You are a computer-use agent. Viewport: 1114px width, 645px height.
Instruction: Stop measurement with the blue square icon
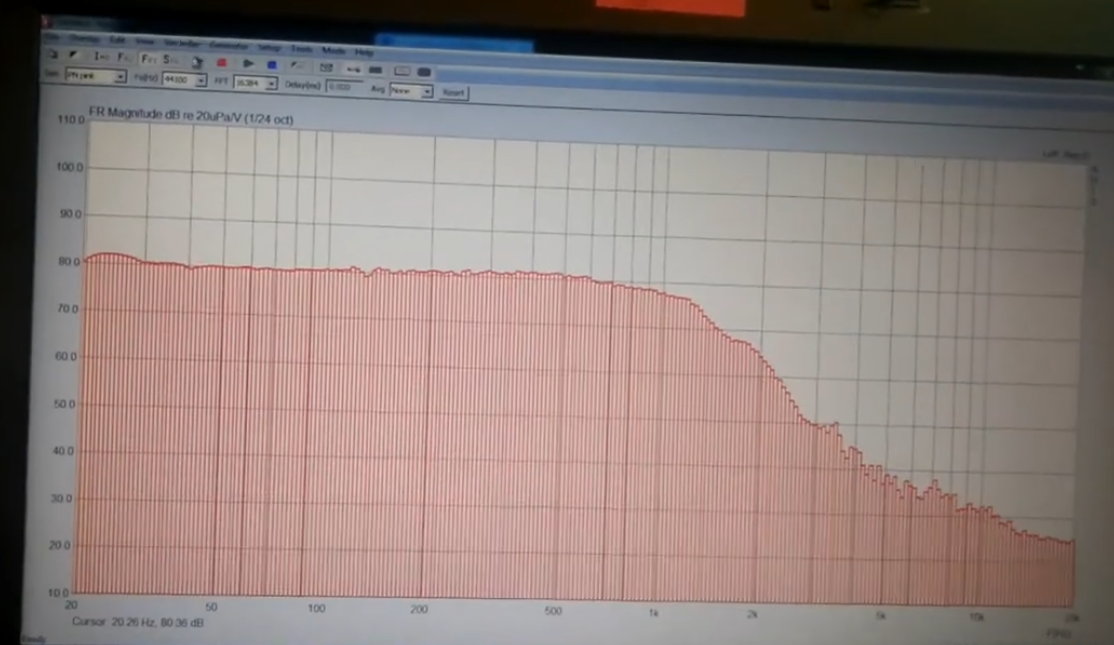coord(272,65)
